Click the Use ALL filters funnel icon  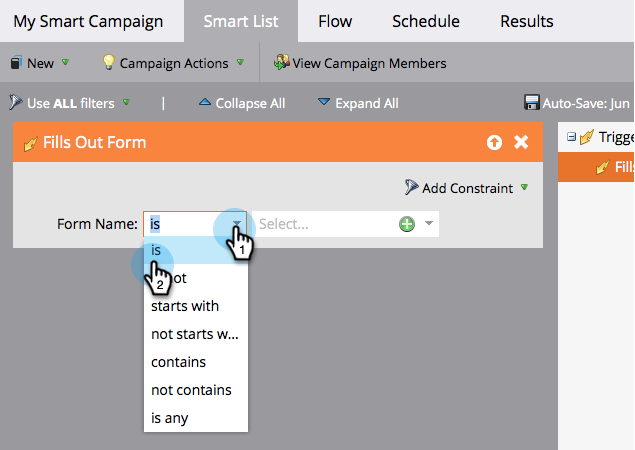click(x=15, y=103)
